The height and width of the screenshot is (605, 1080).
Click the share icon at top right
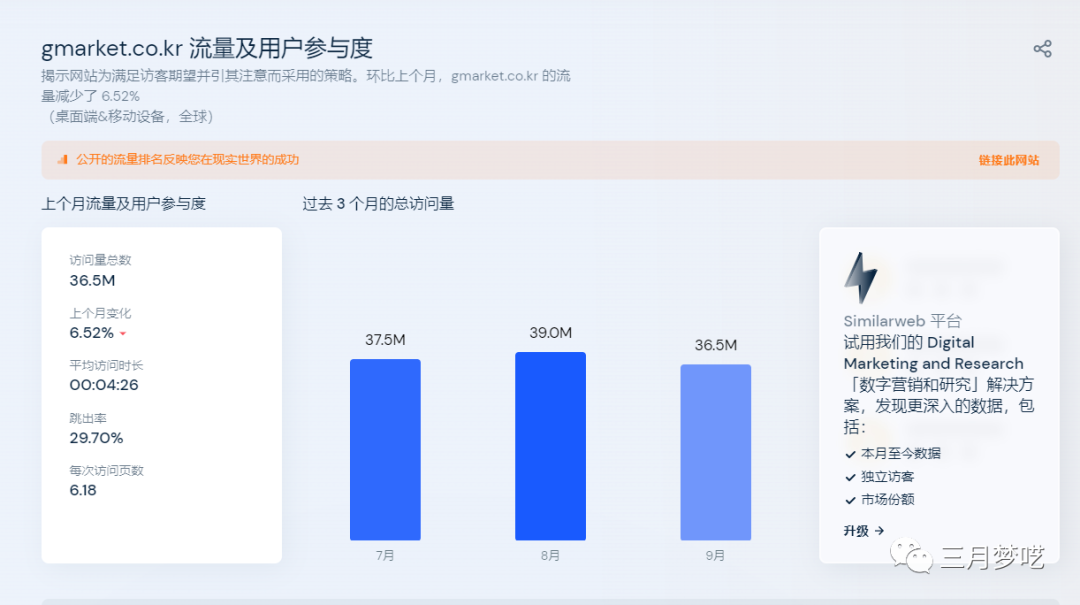pos(1042,48)
